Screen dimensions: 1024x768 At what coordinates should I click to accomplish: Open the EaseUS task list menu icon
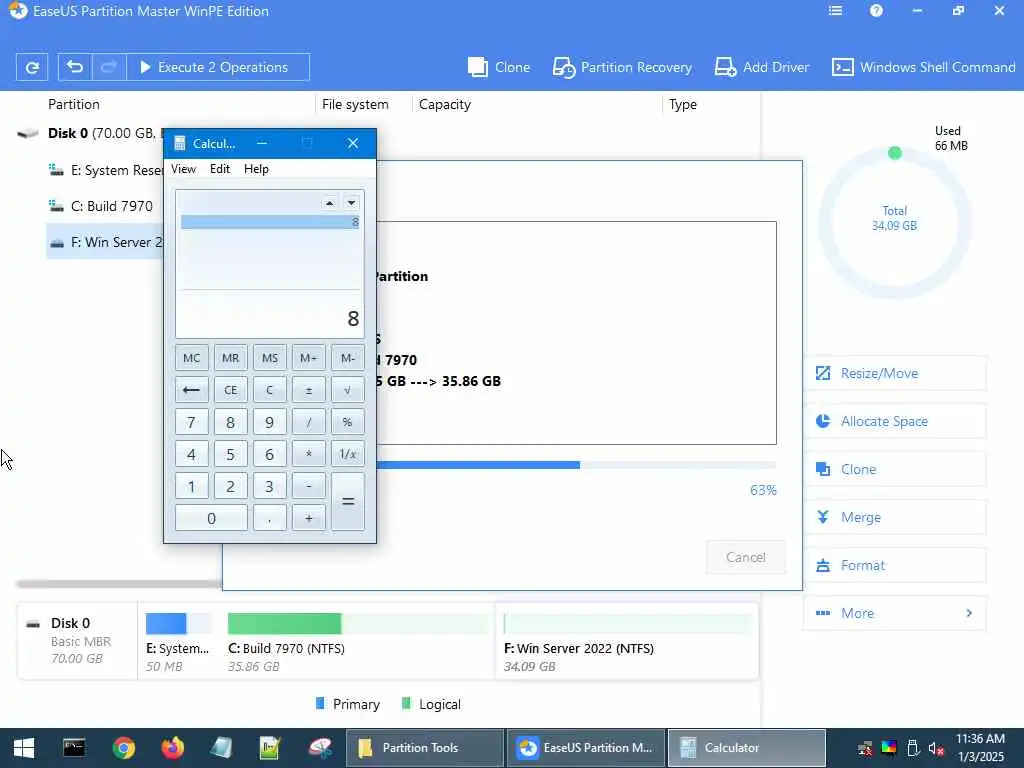(x=835, y=11)
